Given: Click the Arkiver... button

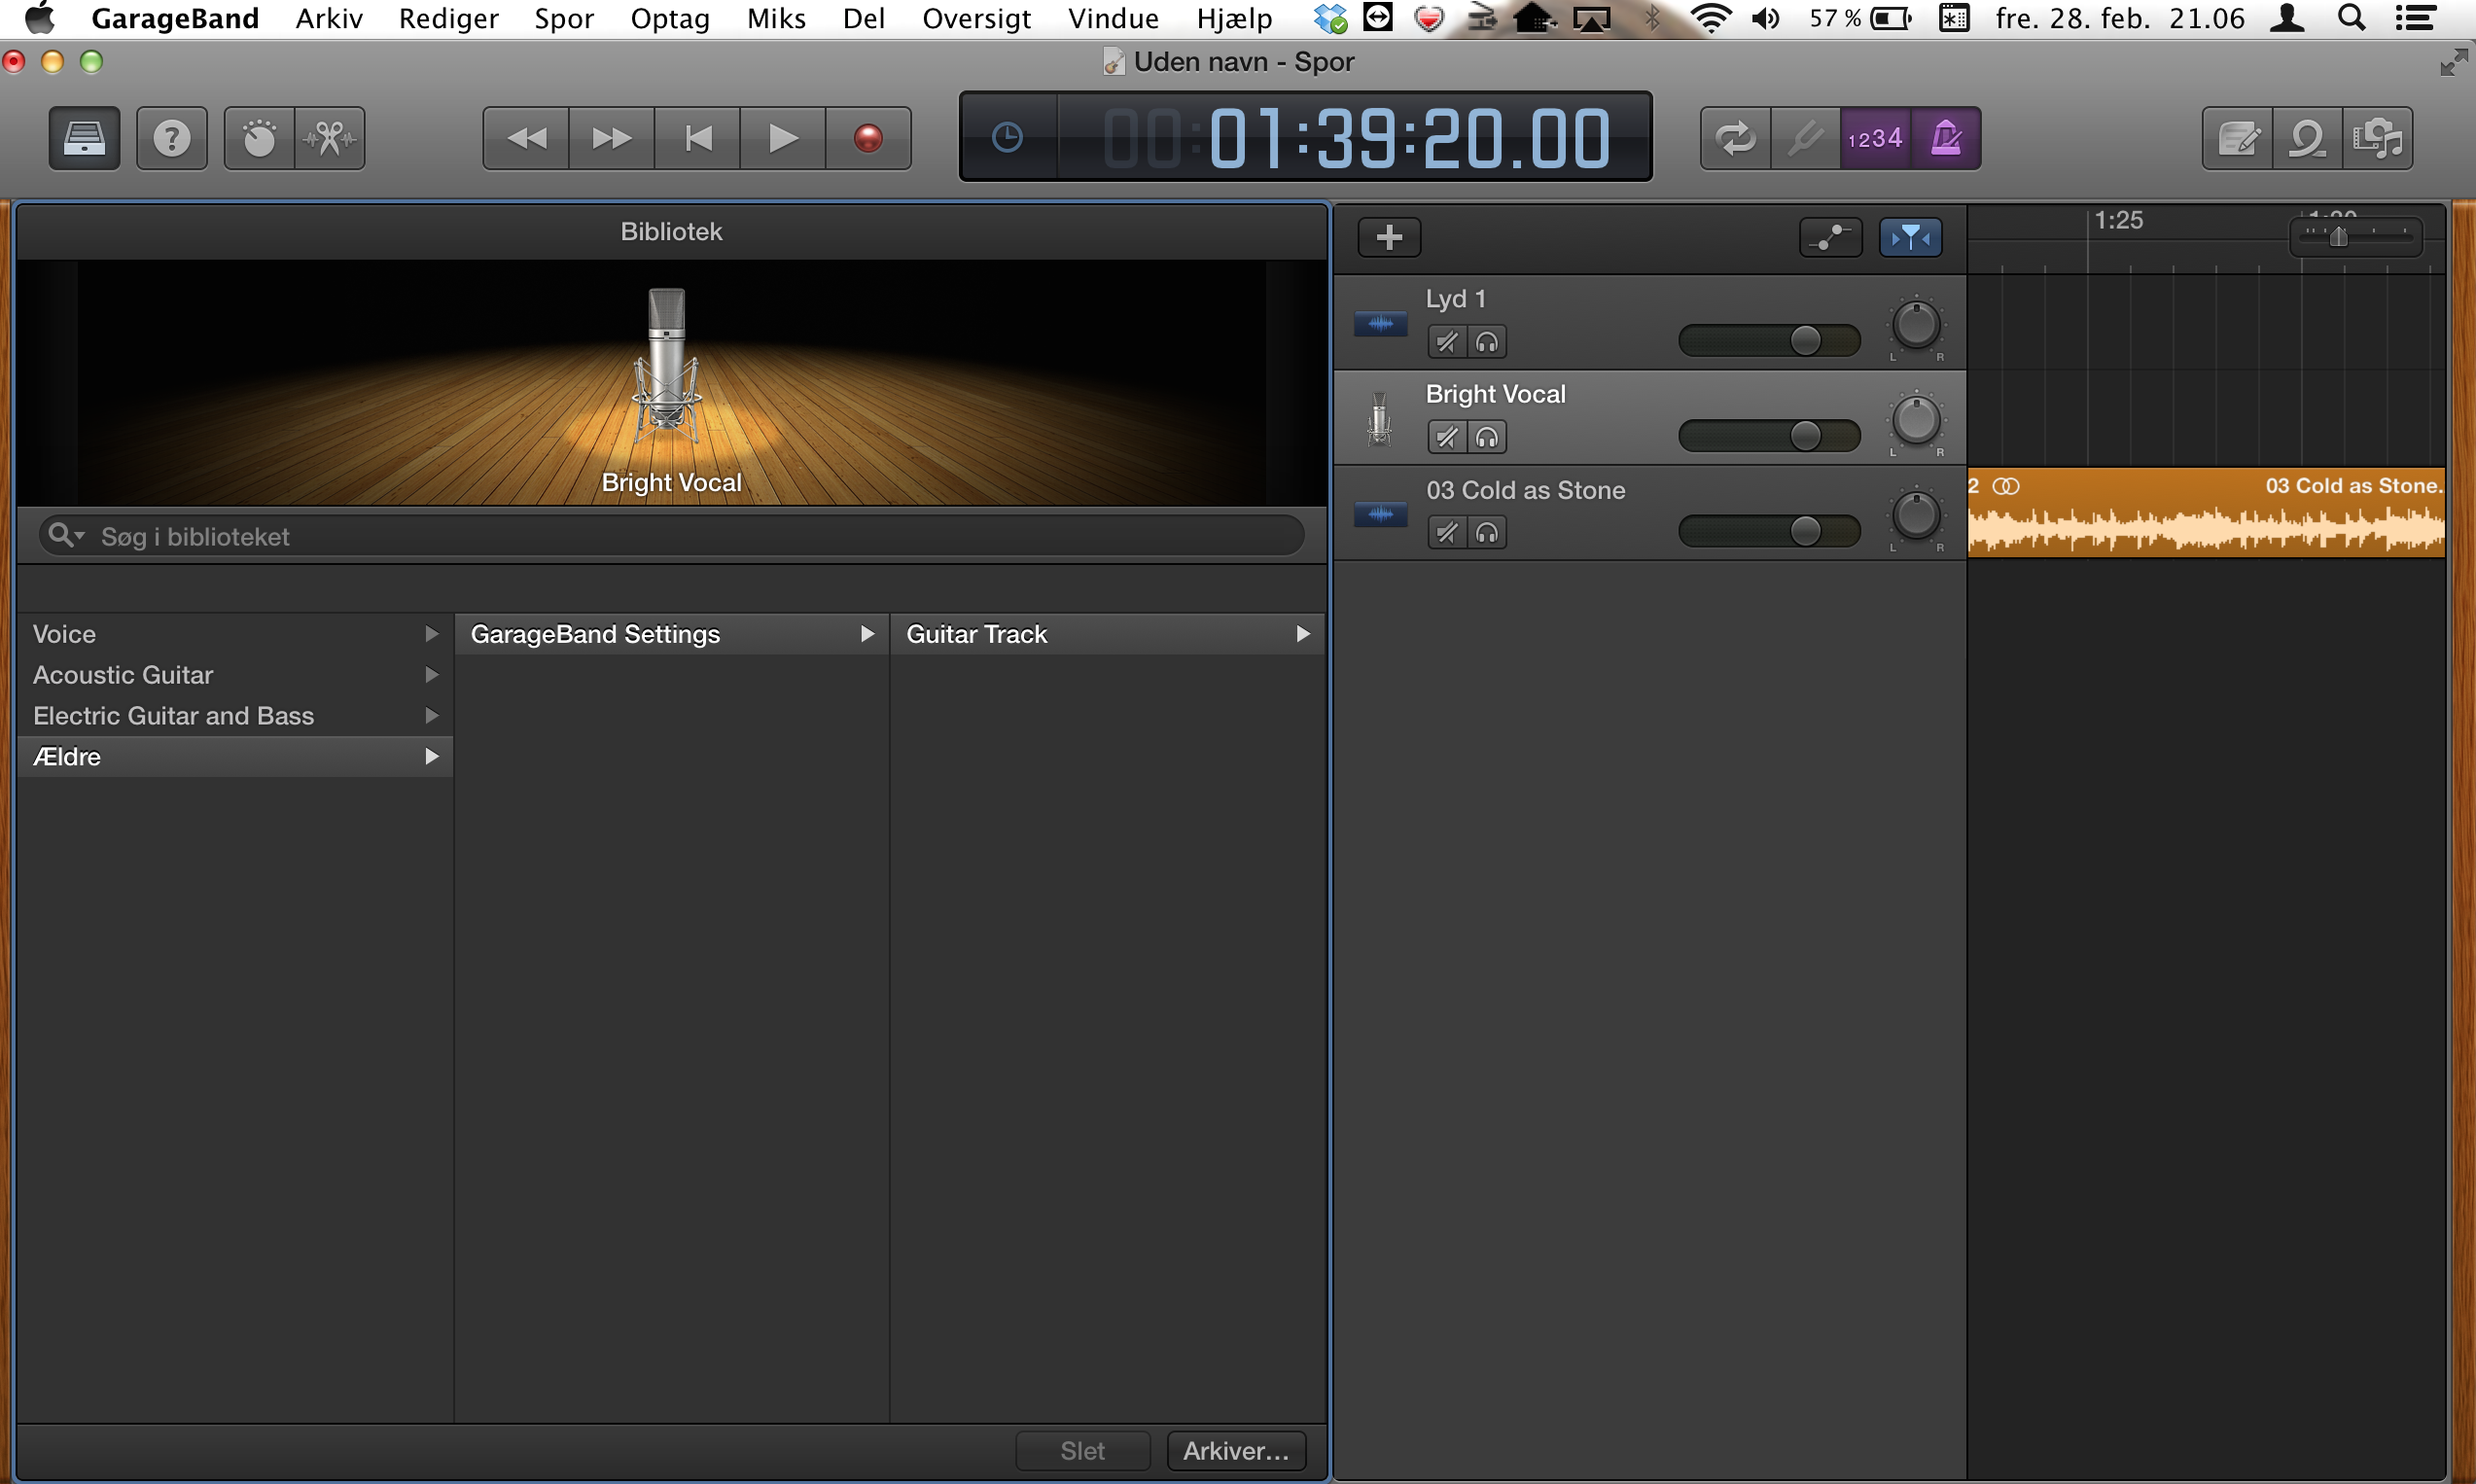Looking at the screenshot, I should coord(1235,1451).
